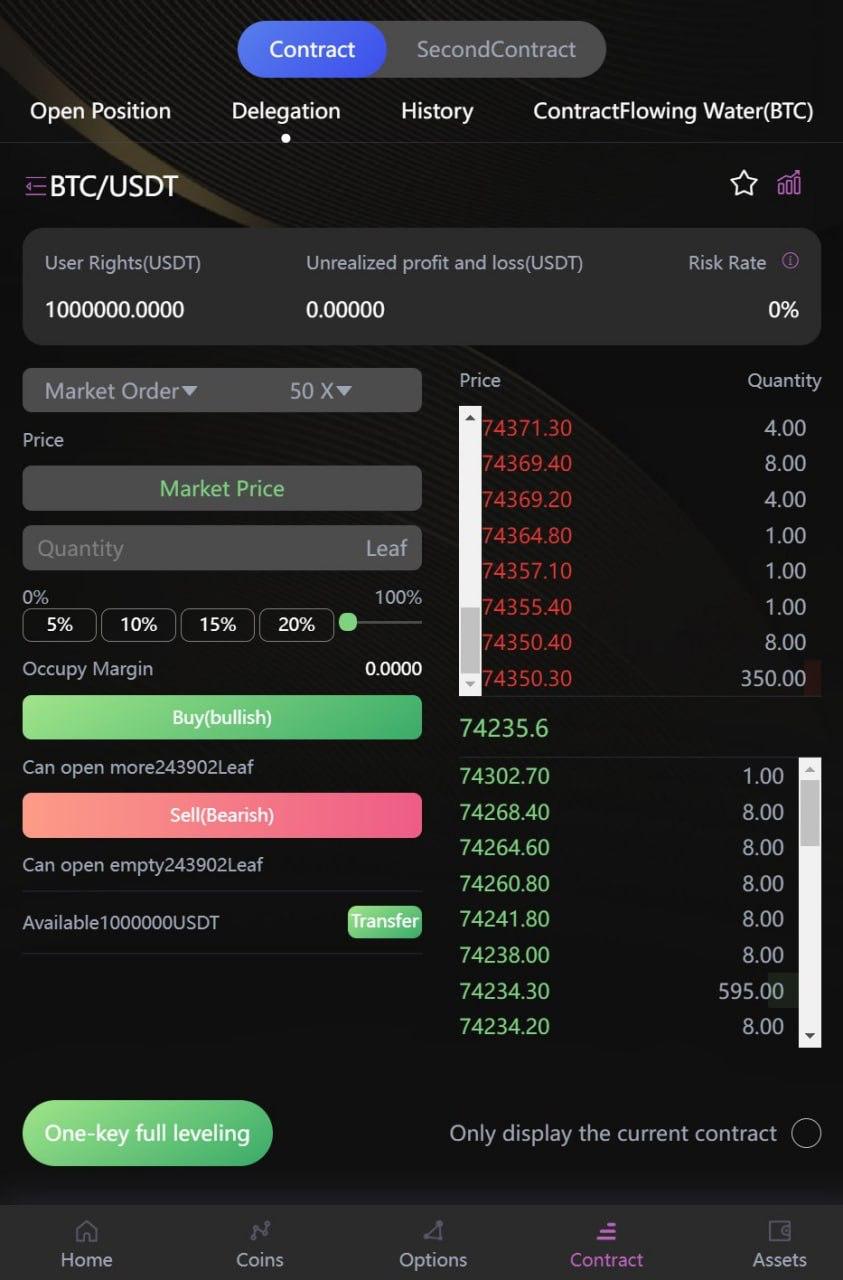
Task: Go to Assets using its bottom icon
Action: pyautogui.click(x=780, y=1242)
